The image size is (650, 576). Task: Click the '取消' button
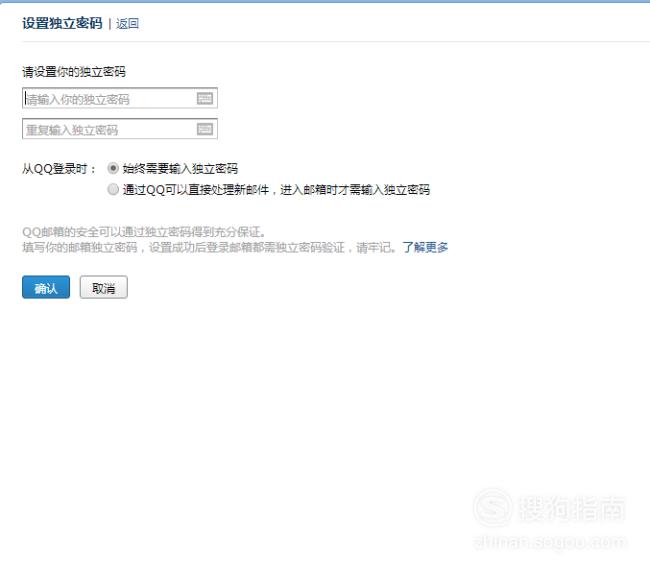pyautogui.click(x=104, y=287)
